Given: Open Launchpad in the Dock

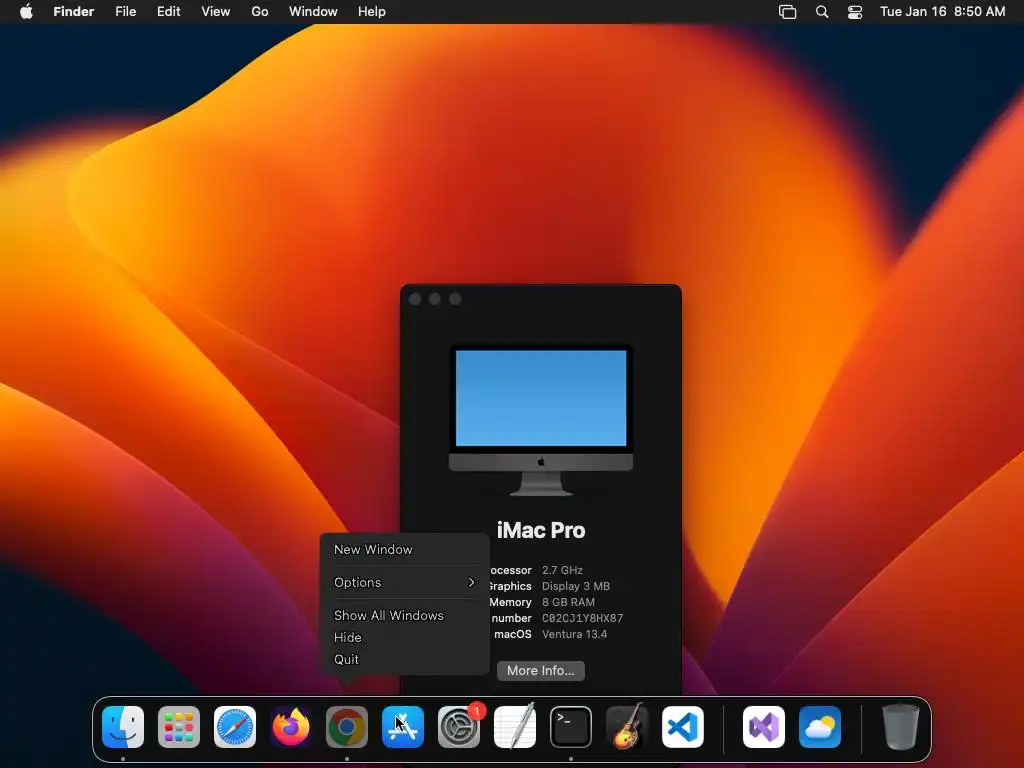Looking at the screenshot, I should pyautogui.click(x=179, y=727).
